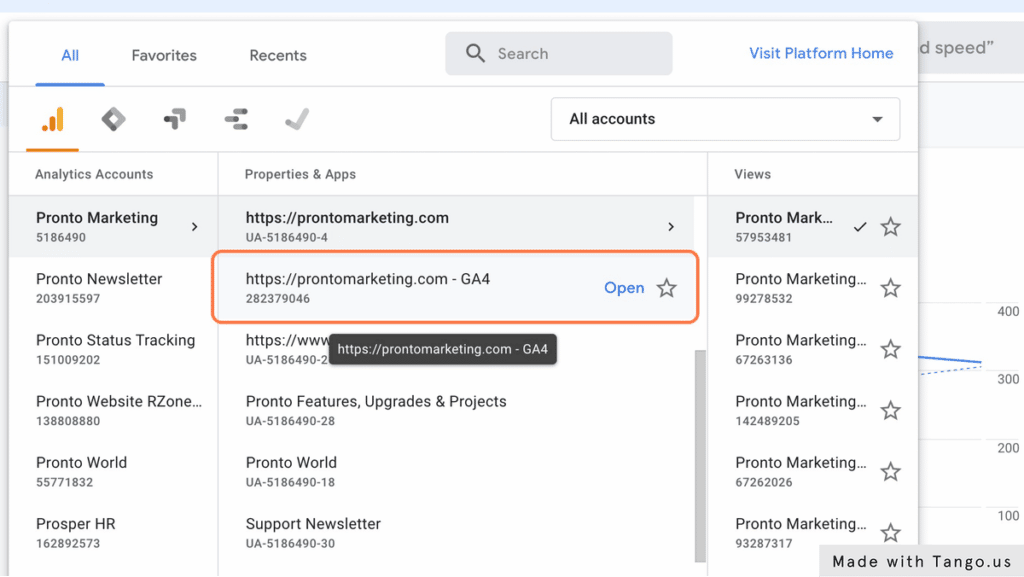
Task: Toggle favorite star for view 67263136
Action: coord(890,349)
